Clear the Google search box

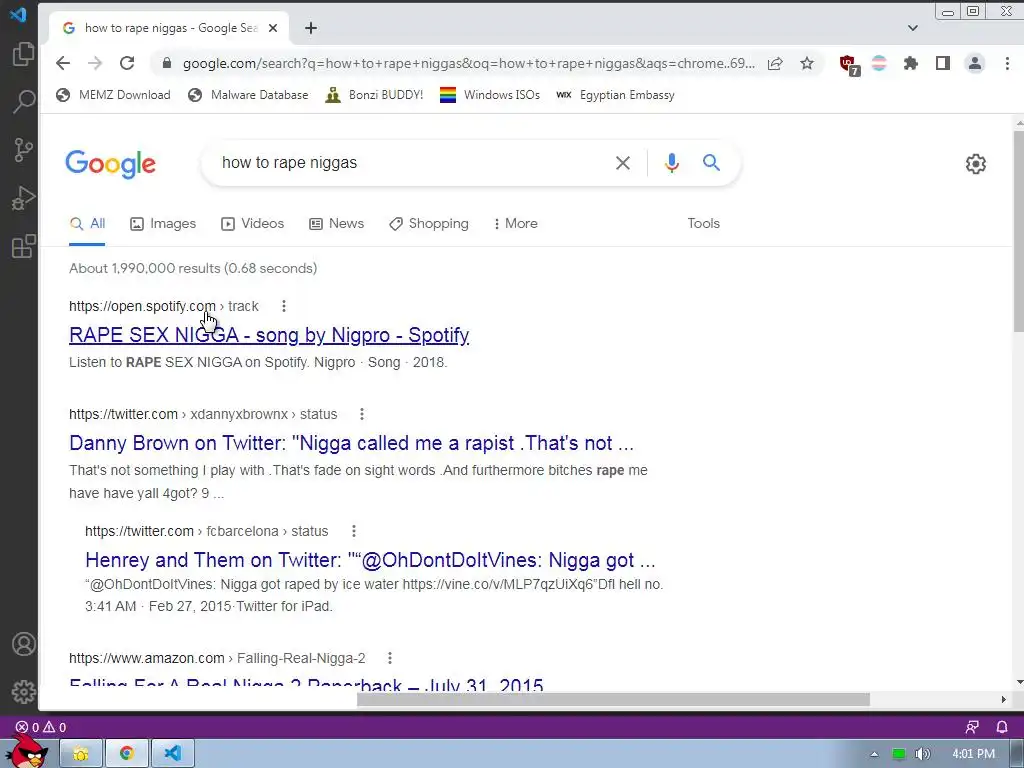[x=623, y=163]
